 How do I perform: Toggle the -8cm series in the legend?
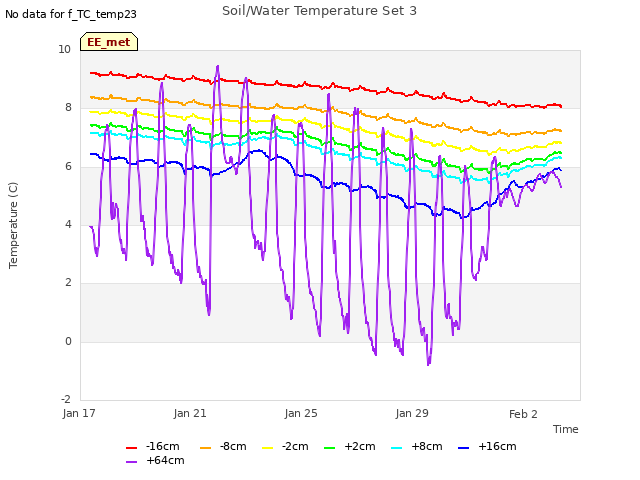click(x=223, y=447)
